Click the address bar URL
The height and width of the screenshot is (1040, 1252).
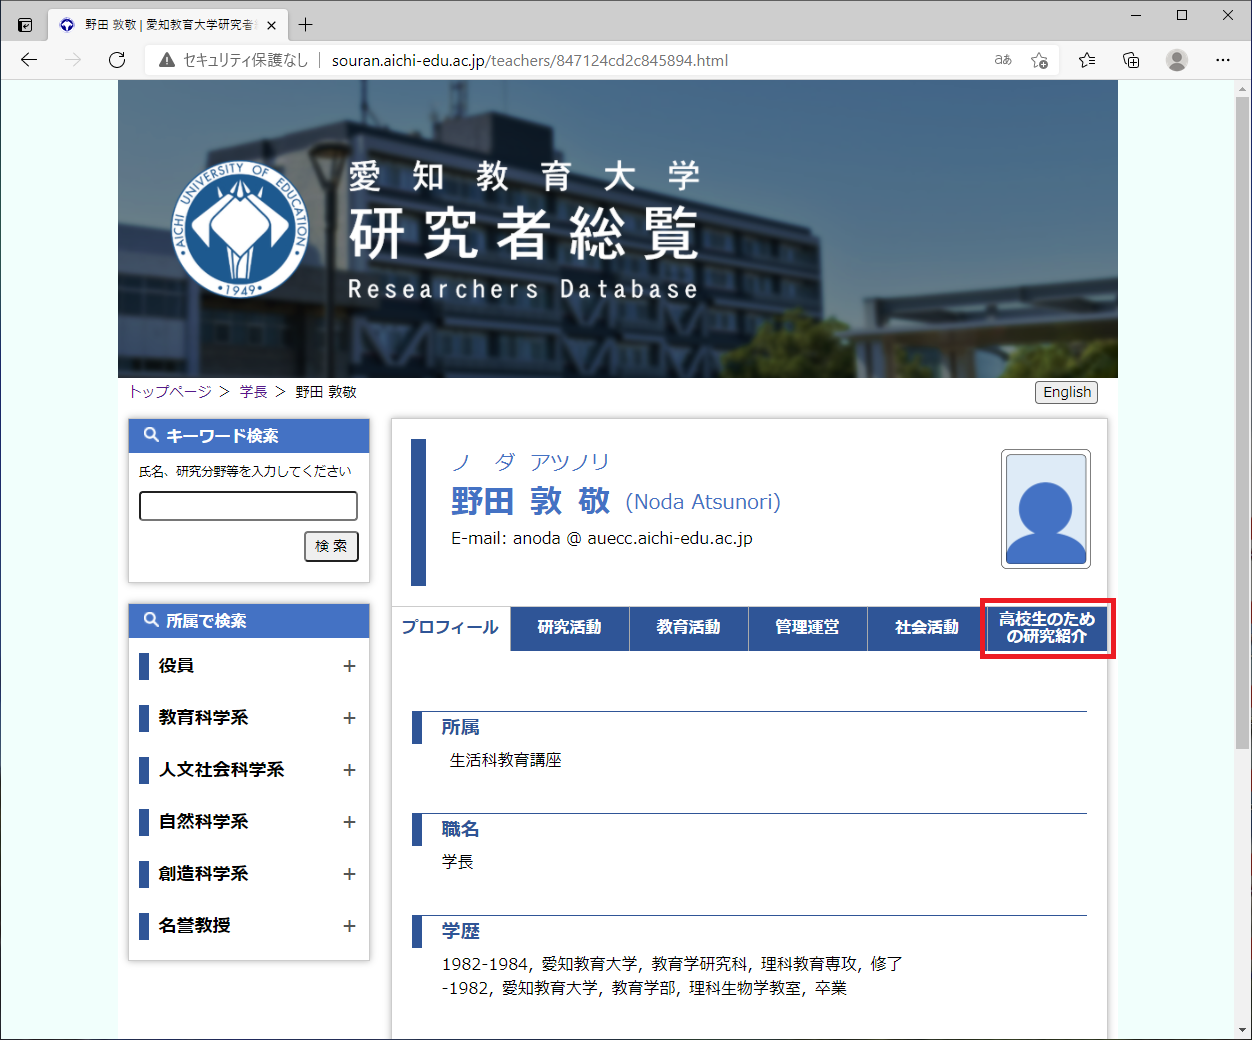click(x=530, y=60)
